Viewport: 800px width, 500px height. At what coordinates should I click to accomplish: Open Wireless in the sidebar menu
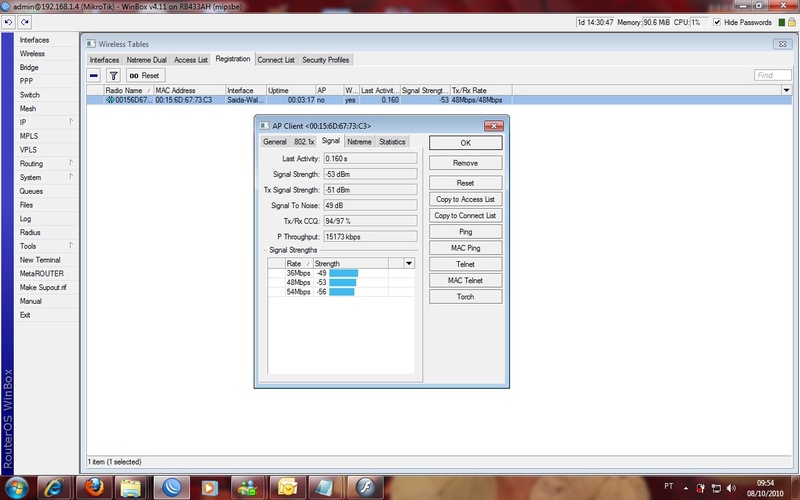[x=32, y=54]
